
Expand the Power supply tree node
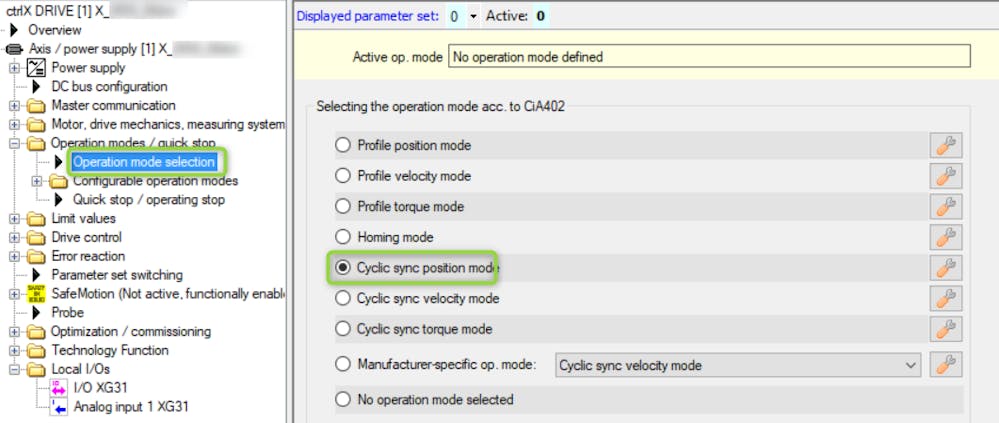click(15, 68)
